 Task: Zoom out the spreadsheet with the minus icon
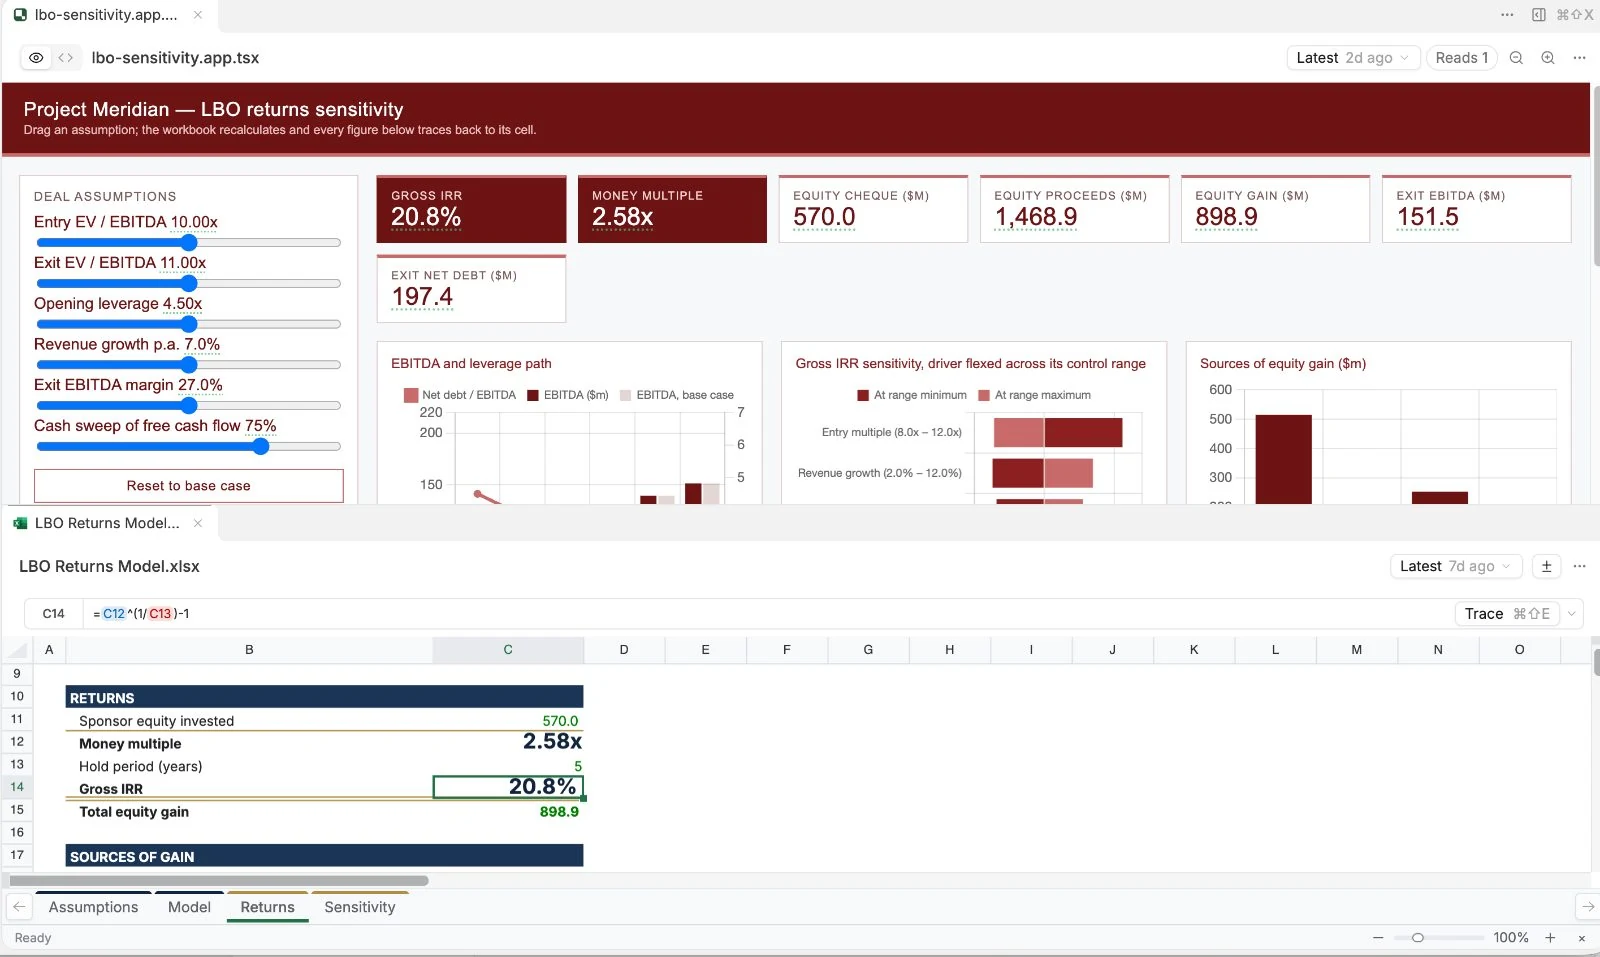pos(1378,938)
